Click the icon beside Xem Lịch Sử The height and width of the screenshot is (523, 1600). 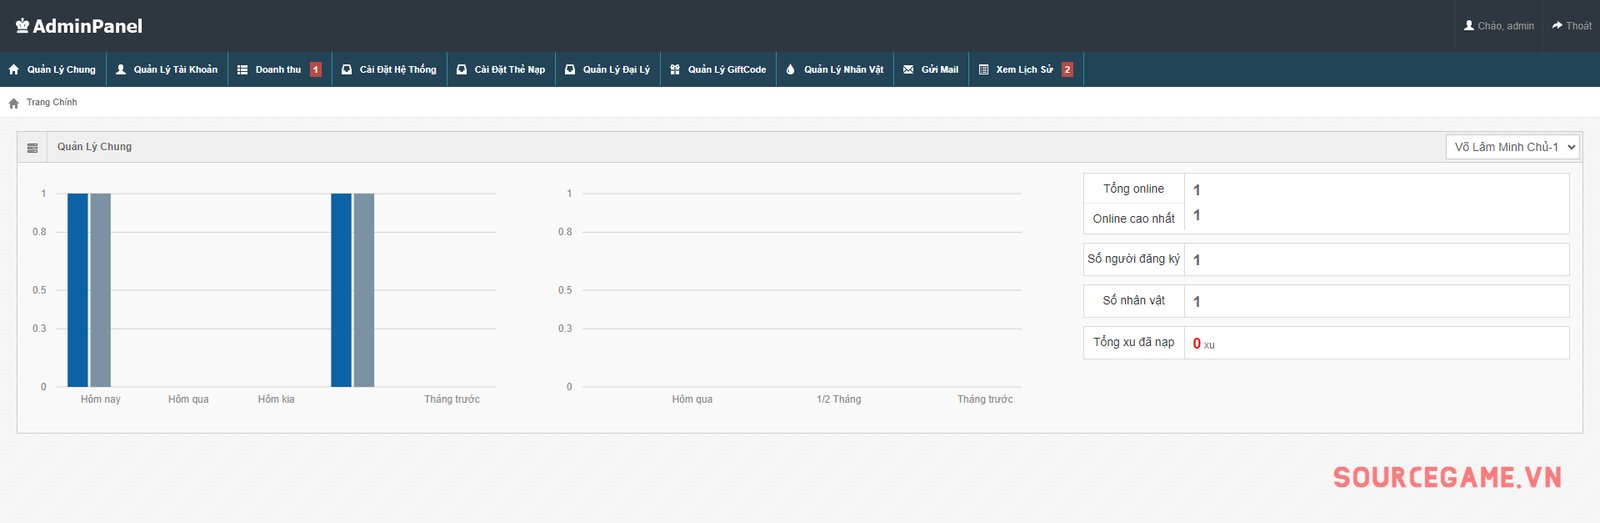pos(983,70)
